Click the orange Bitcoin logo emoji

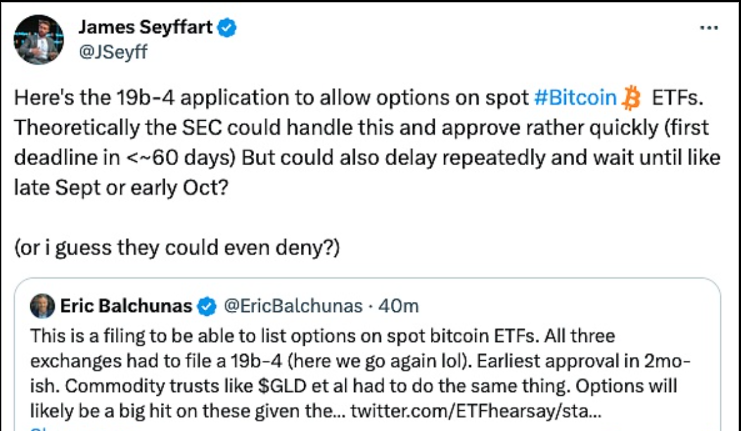[630, 97]
